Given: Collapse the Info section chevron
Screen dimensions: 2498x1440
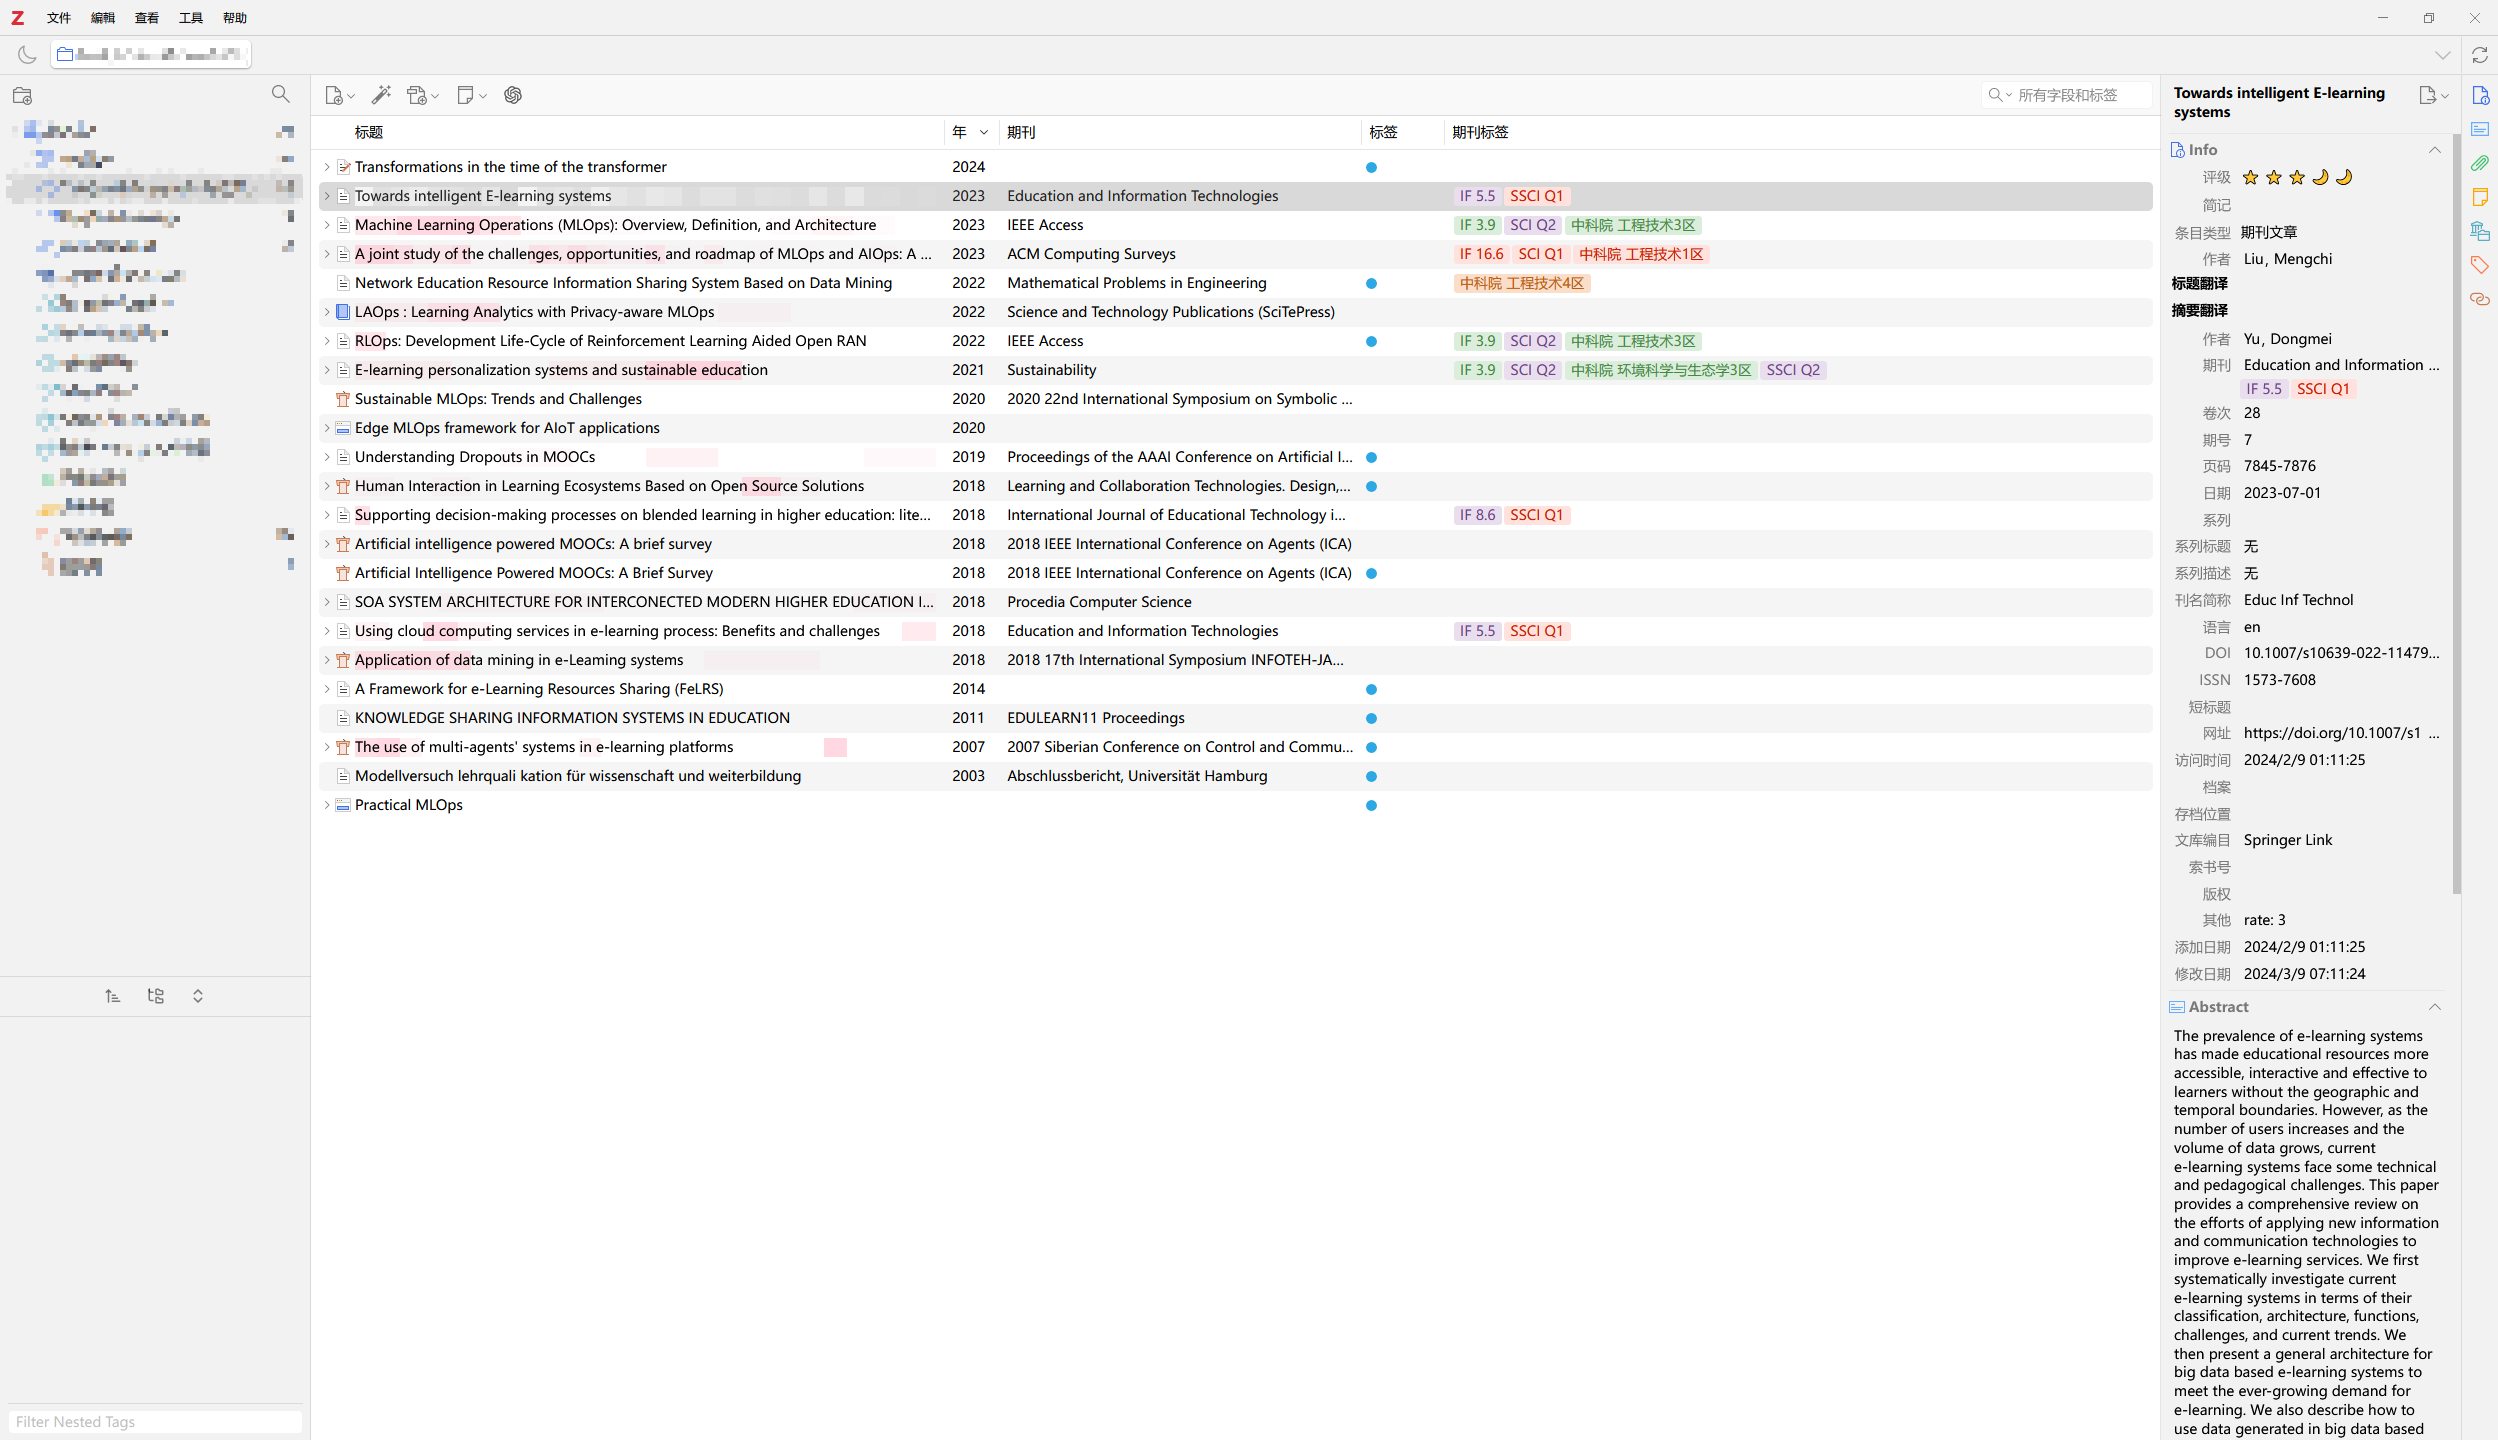Looking at the screenshot, I should pyautogui.click(x=2434, y=150).
